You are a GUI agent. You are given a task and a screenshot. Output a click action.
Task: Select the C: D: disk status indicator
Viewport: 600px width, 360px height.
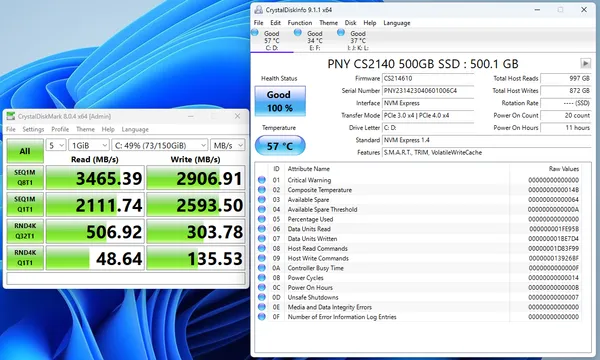272,40
